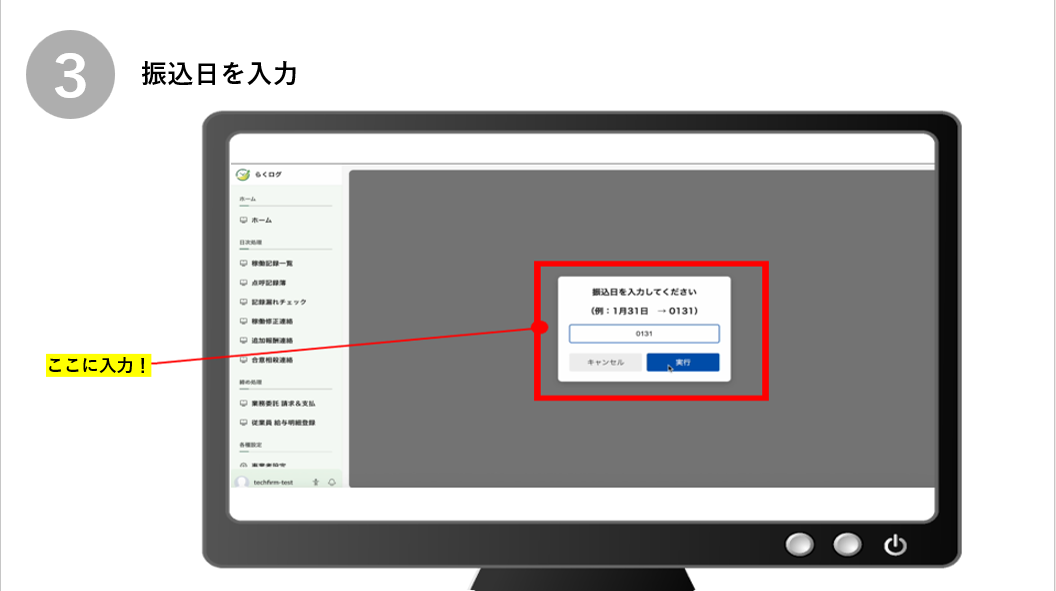
Task: Open notifications with the bell icon
Action: 331,482
